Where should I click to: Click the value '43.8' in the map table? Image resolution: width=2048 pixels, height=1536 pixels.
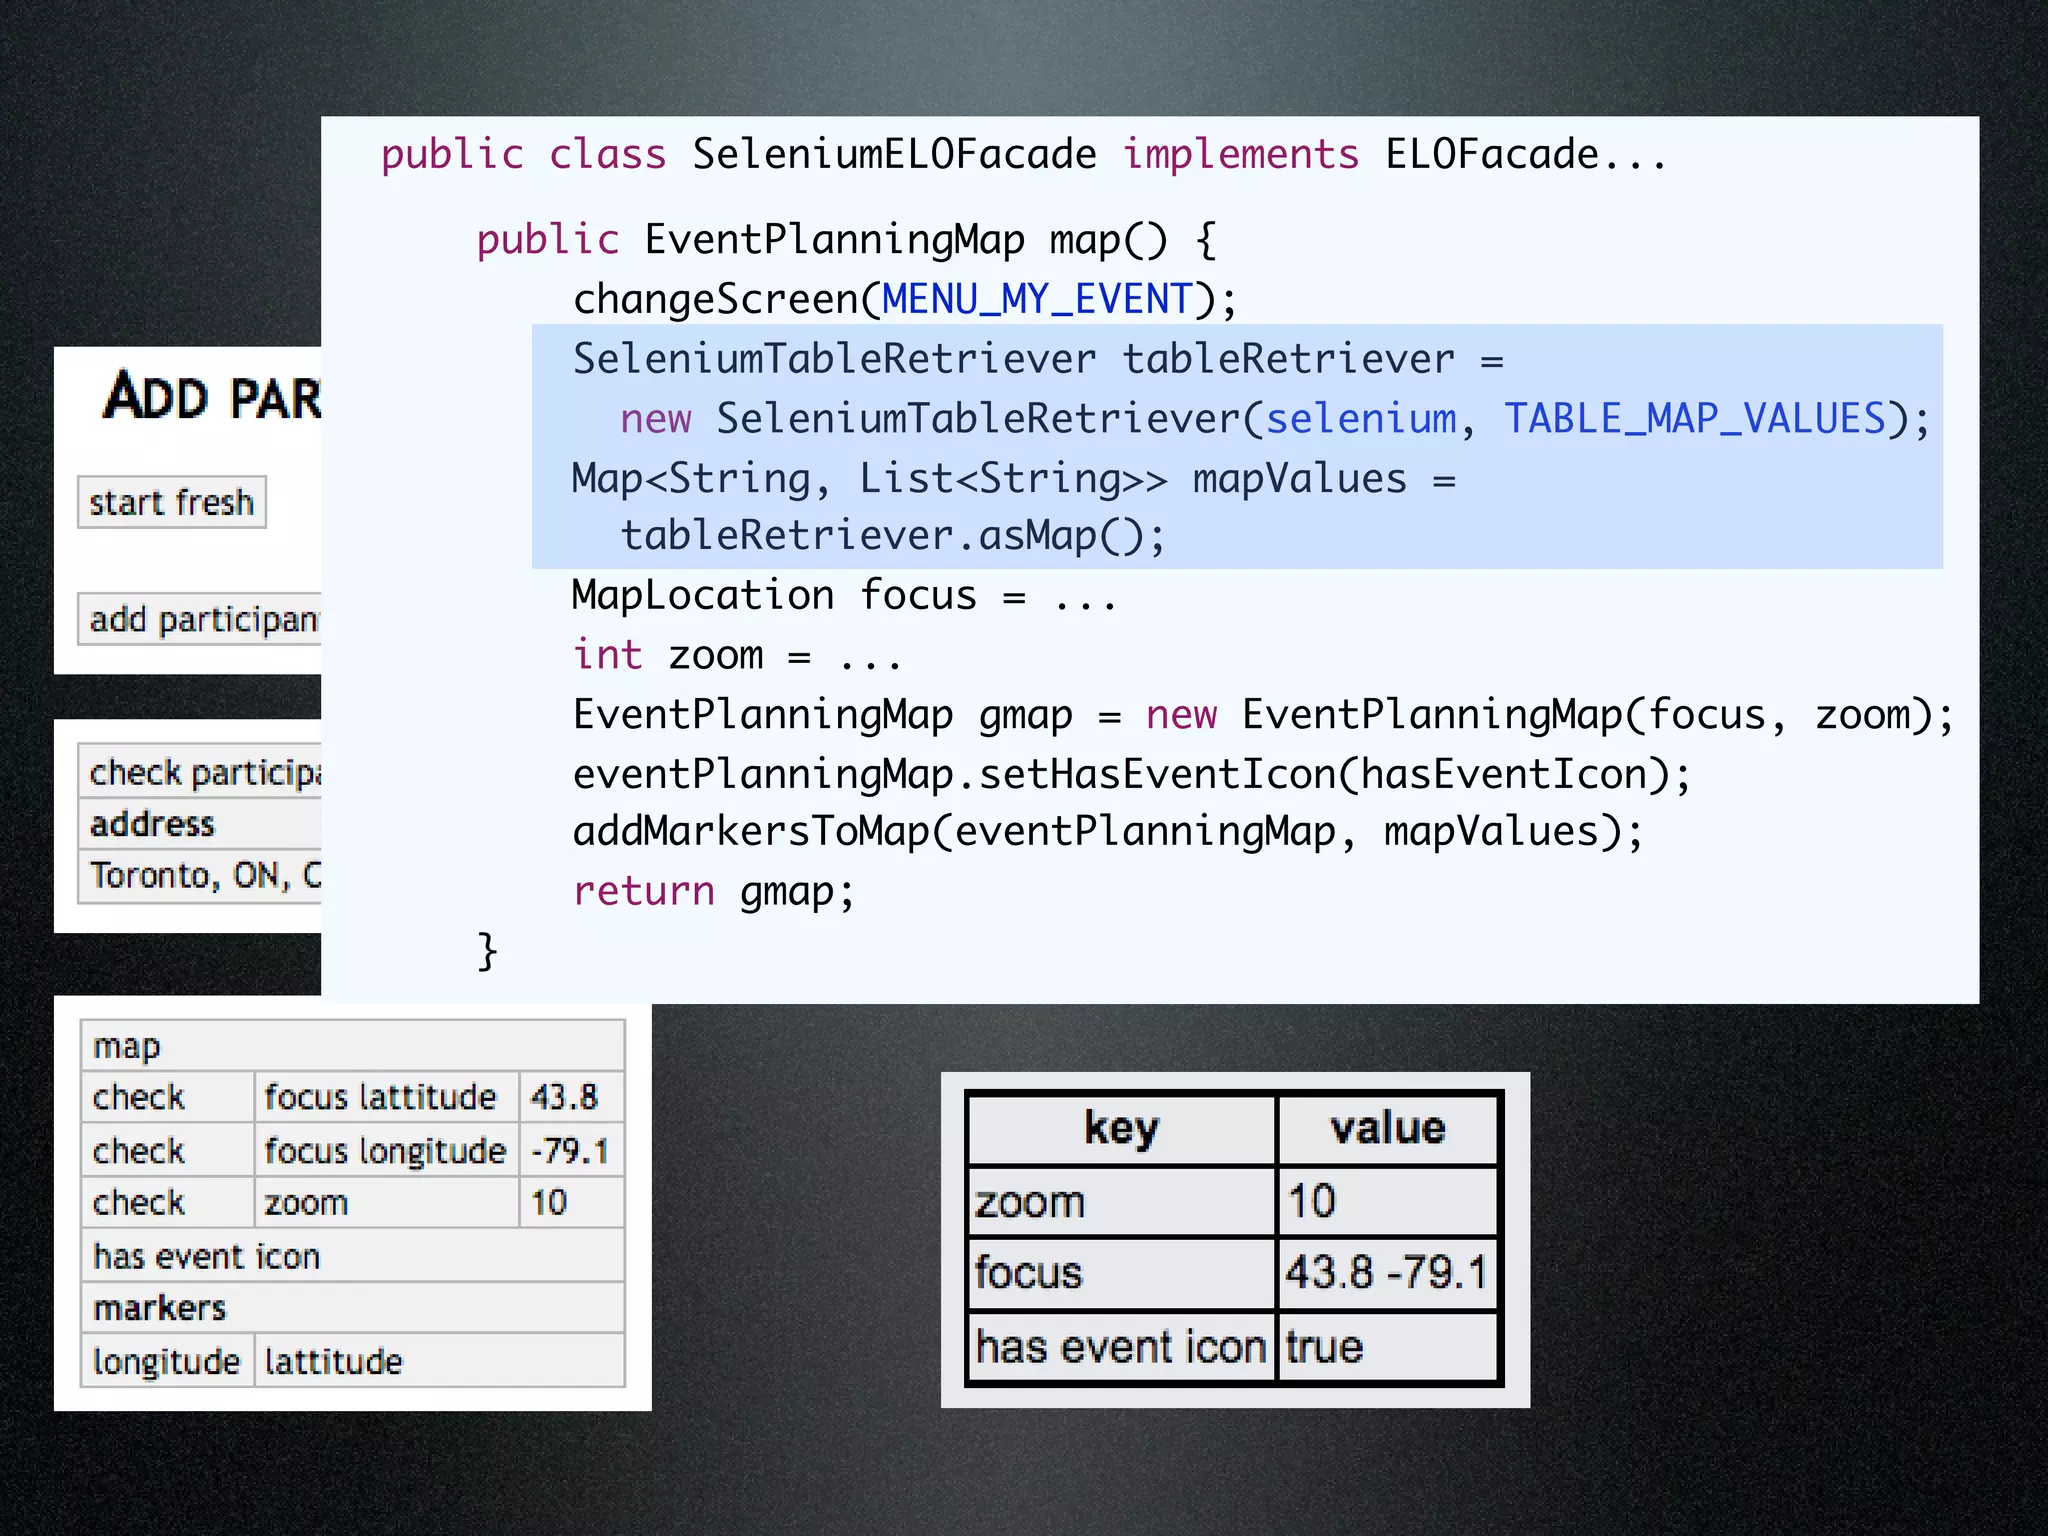point(572,1098)
